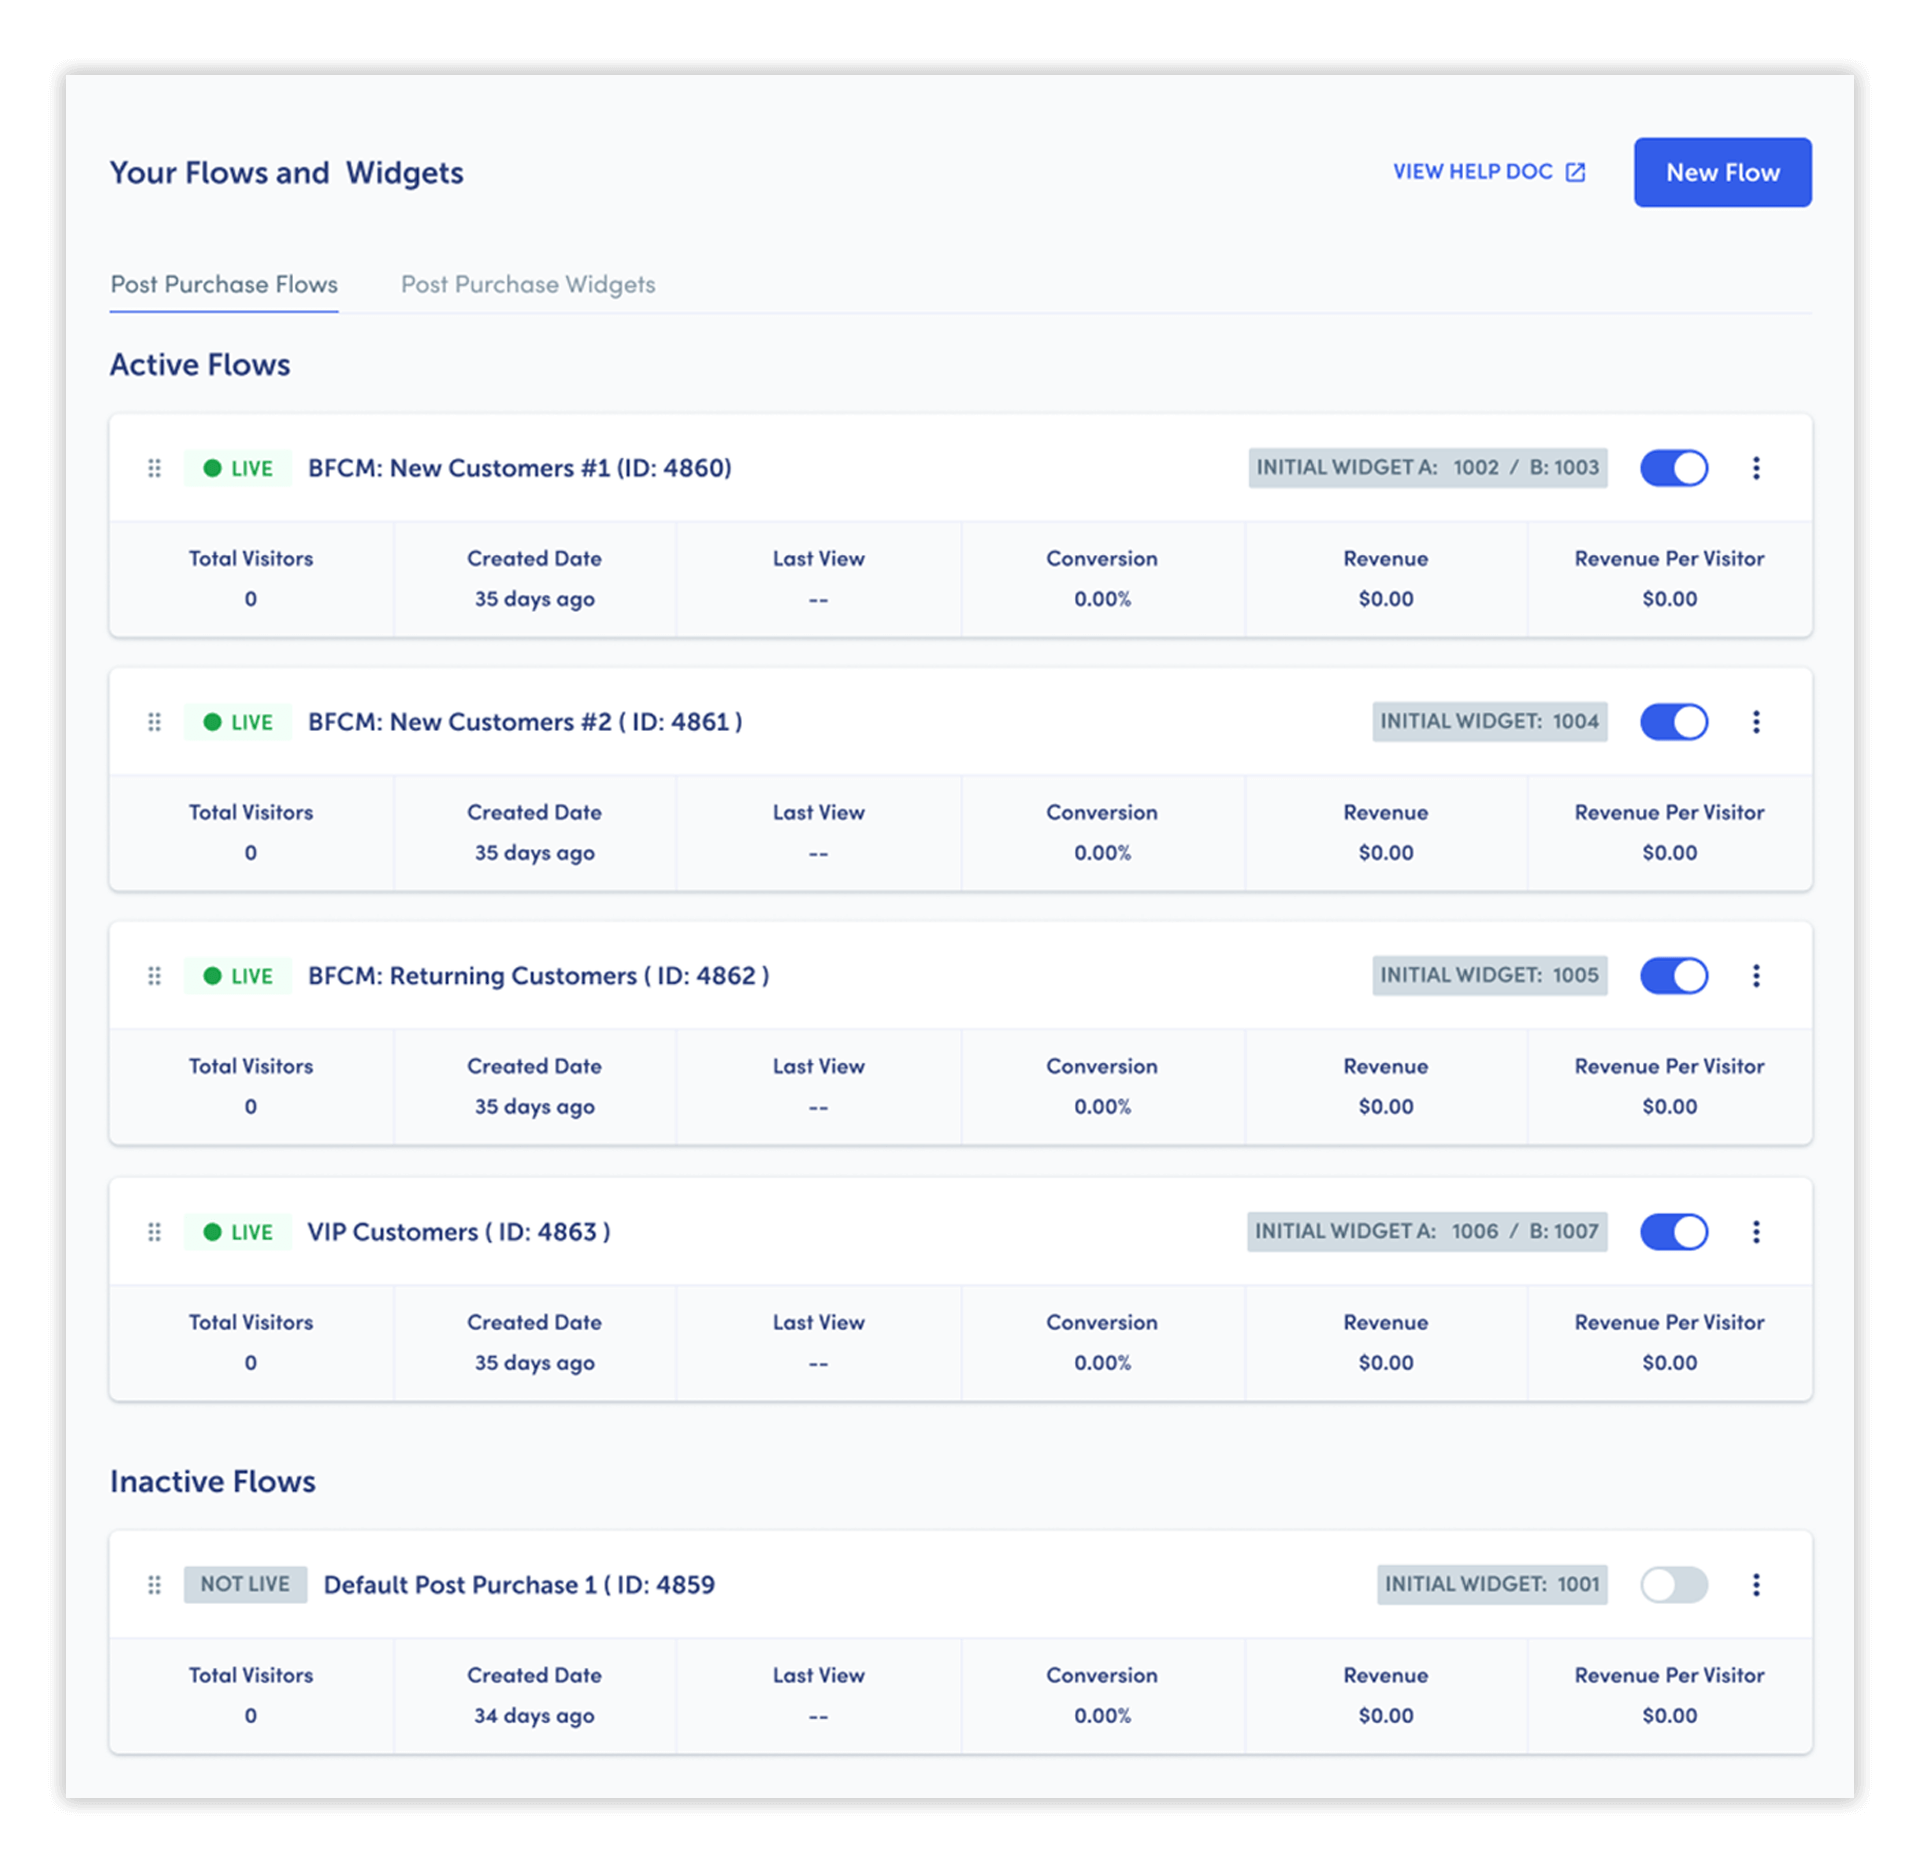Open flow title BFCM: New Customers #1 (ID: 4860)

[x=520, y=468]
